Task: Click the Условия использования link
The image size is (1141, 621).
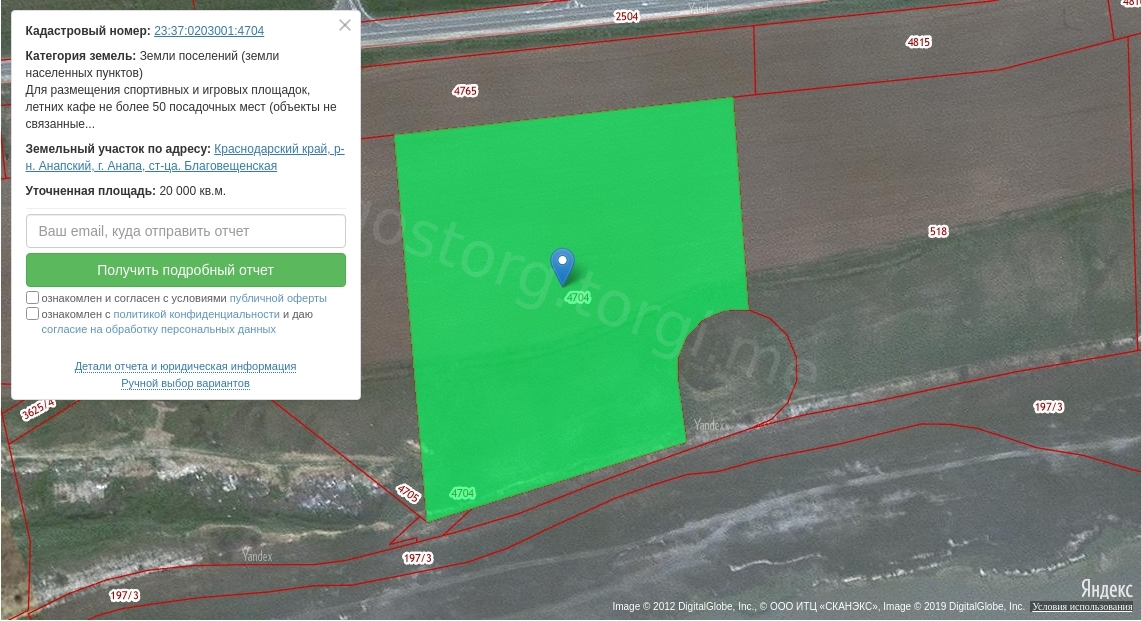Action: pos(1082,607)
